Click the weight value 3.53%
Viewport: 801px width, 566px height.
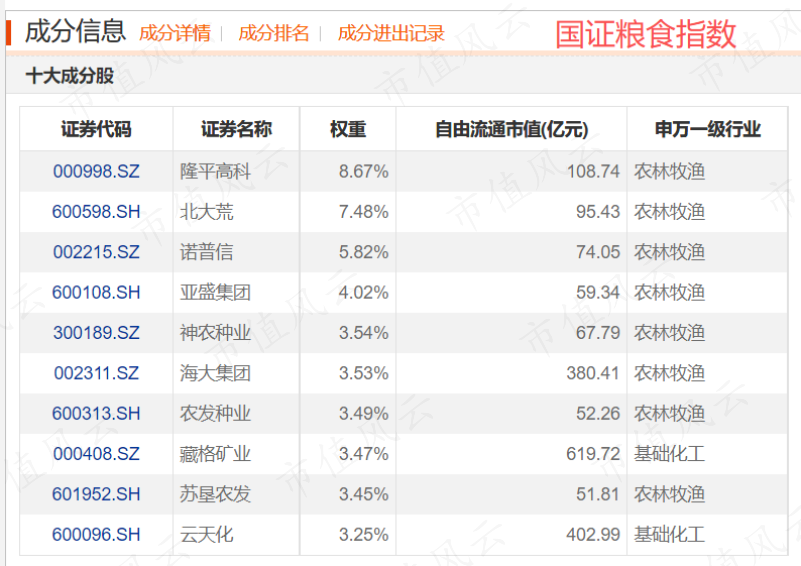[x=364, y=373]
